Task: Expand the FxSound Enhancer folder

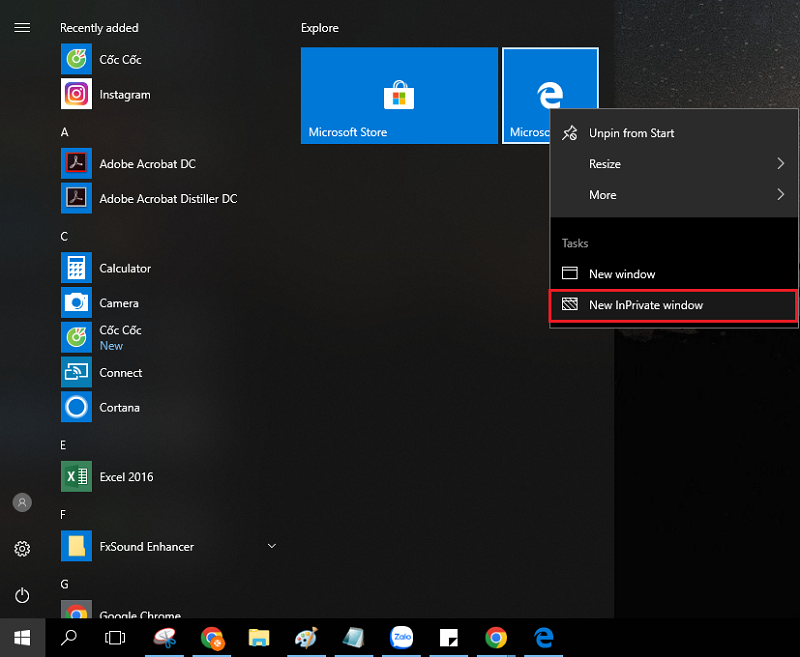Action: (271, 546)
